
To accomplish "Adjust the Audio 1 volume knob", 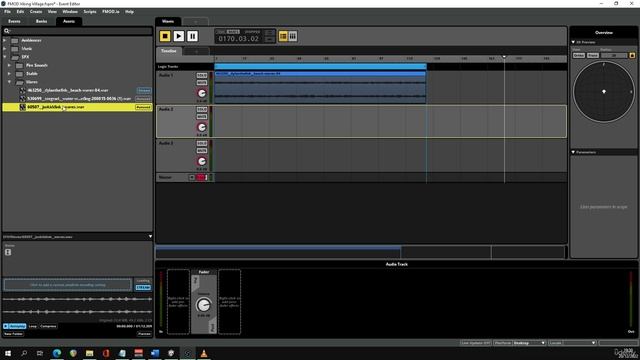I will click(202, 93).
